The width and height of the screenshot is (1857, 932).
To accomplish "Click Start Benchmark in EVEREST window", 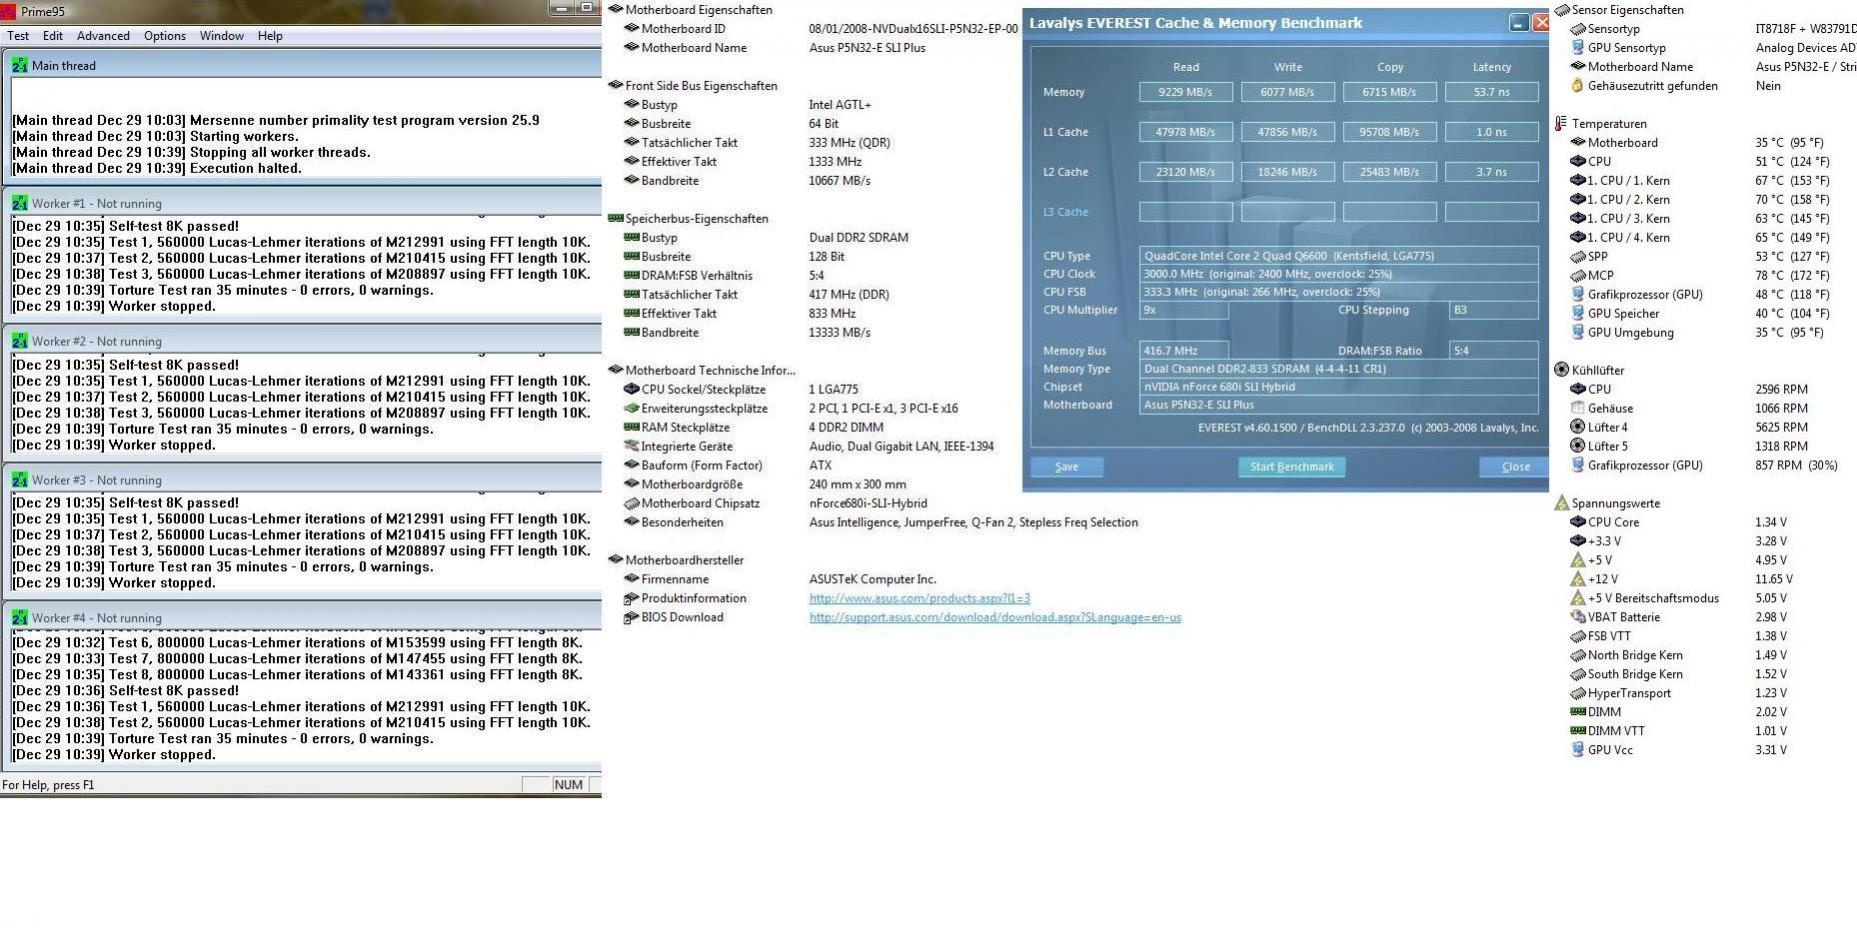I will coord(1292,467).
